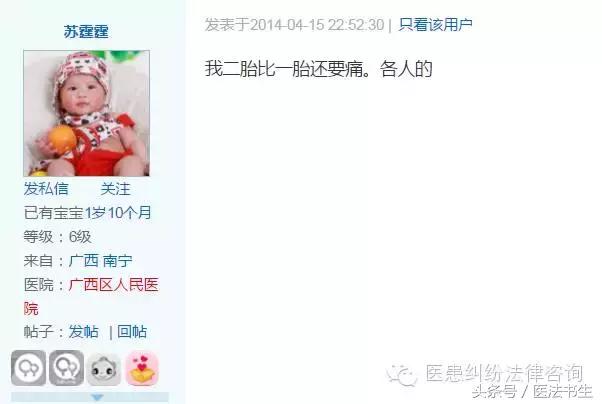
Task: Open username 苏霆霆 profile link
Action: 86,32
